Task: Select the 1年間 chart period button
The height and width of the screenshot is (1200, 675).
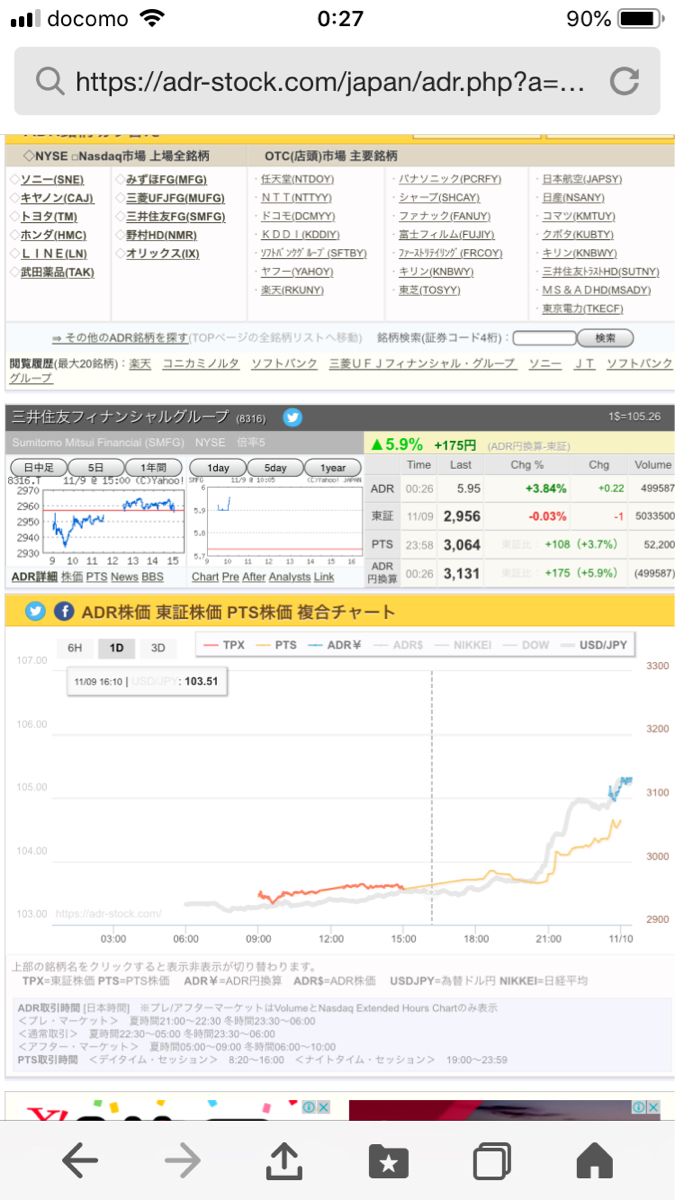Action: tap(153, 467)
